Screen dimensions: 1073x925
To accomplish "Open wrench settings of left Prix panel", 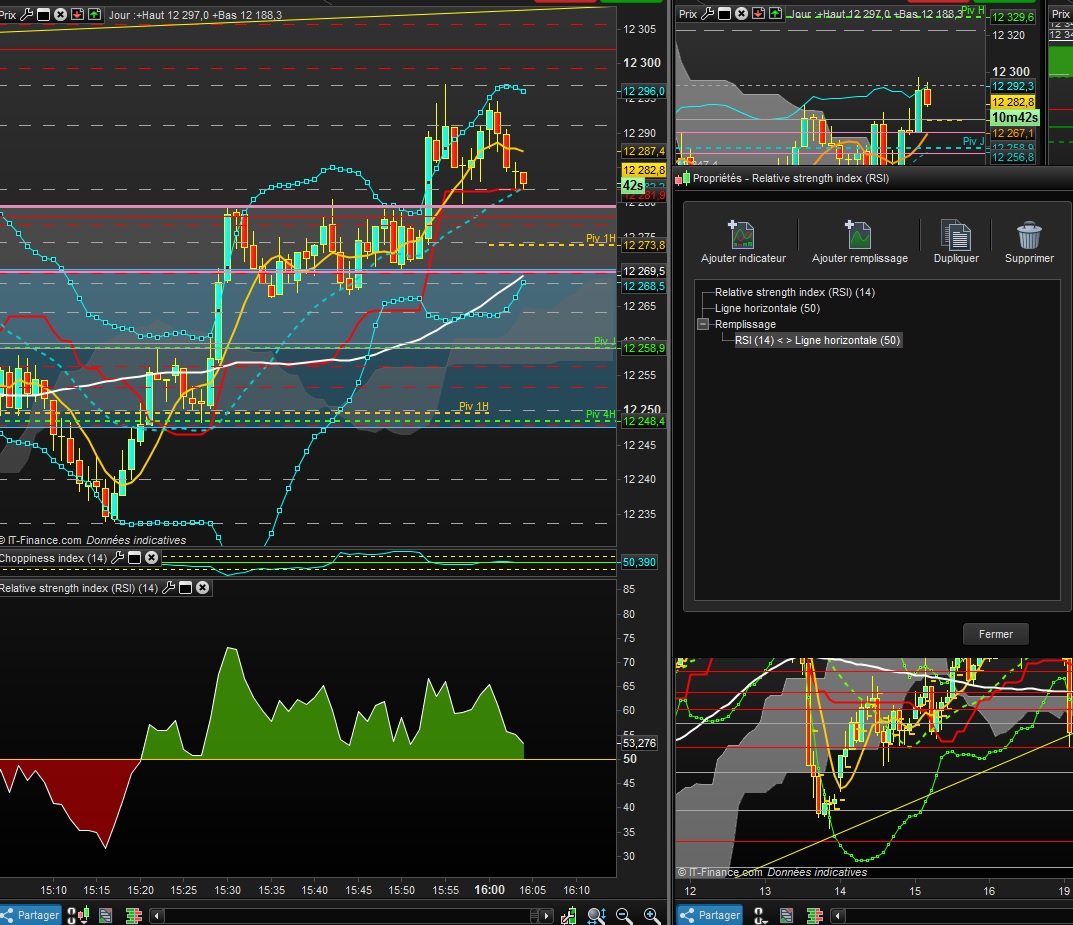I will (x=27, y=15).
